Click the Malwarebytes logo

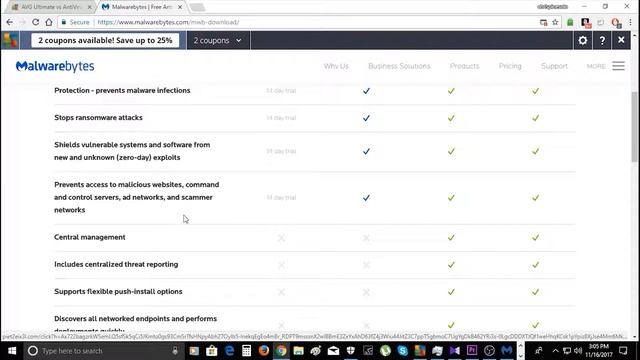55,66
